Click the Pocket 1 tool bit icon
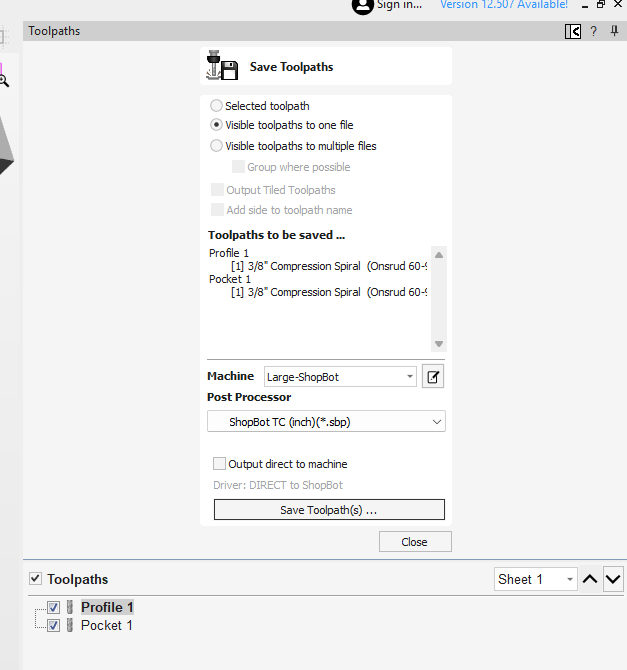The width and height of the screenshot is (627, 670). (x=70, y=625)
